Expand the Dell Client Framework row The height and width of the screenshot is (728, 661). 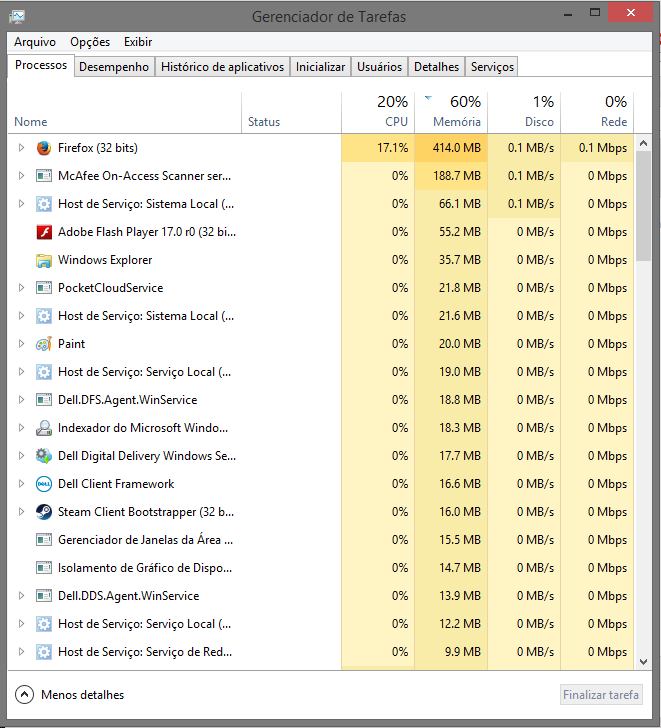coord(21,484)
